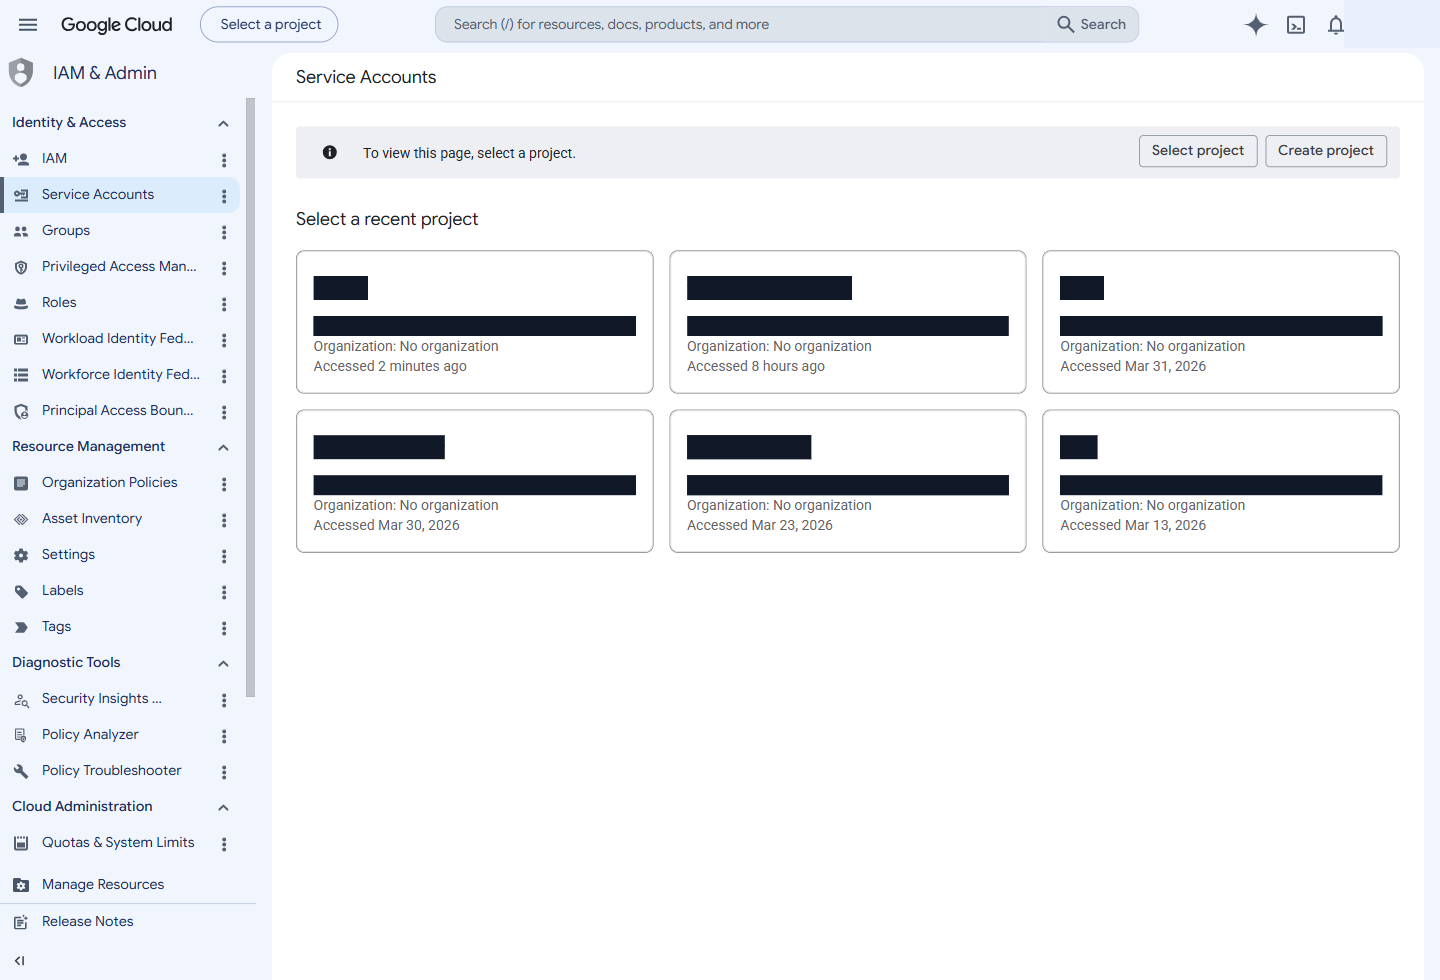Click the info icon in the banner
Image resolution: width=1440 pixels, height=980 pixels.
[330, 152]
